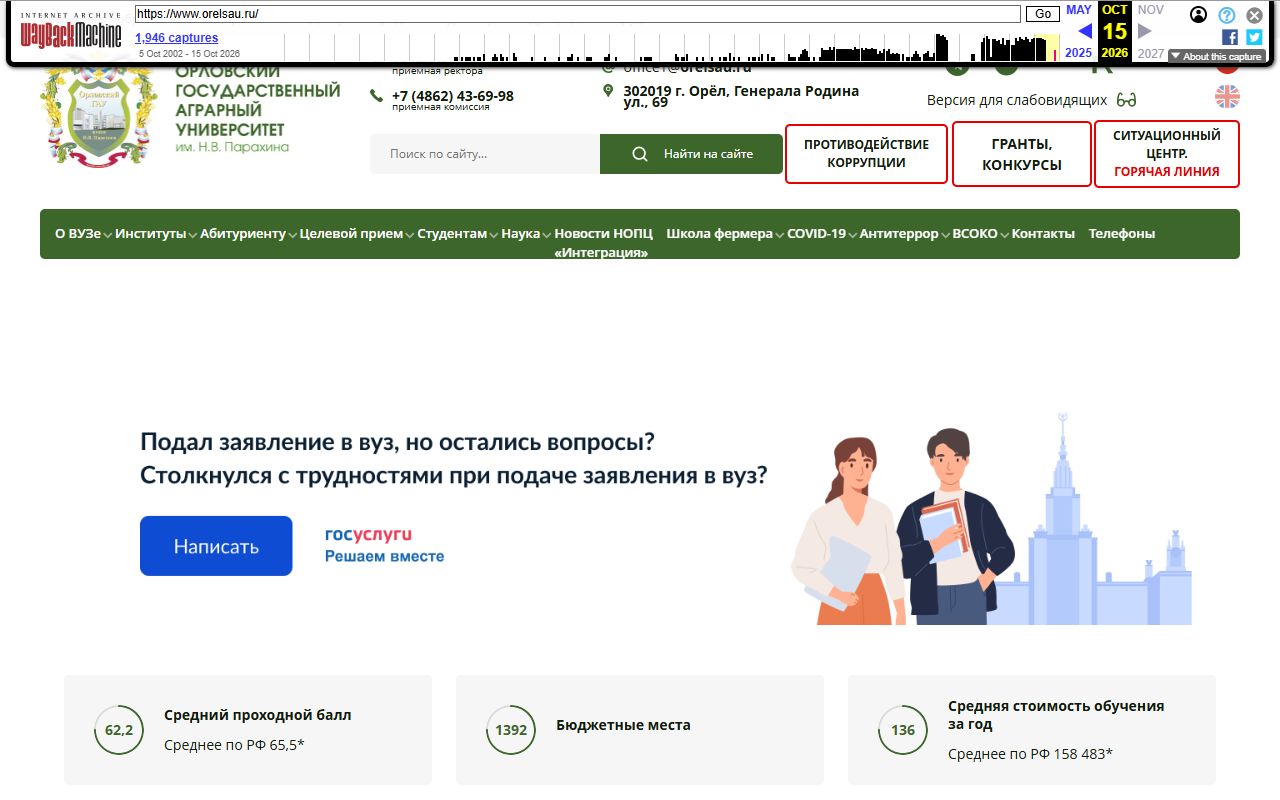Image resolution: width=1280 pixels, height=800 pixels.
Task: Share capture via the Facebook icon
Action: coord(1230,37)
